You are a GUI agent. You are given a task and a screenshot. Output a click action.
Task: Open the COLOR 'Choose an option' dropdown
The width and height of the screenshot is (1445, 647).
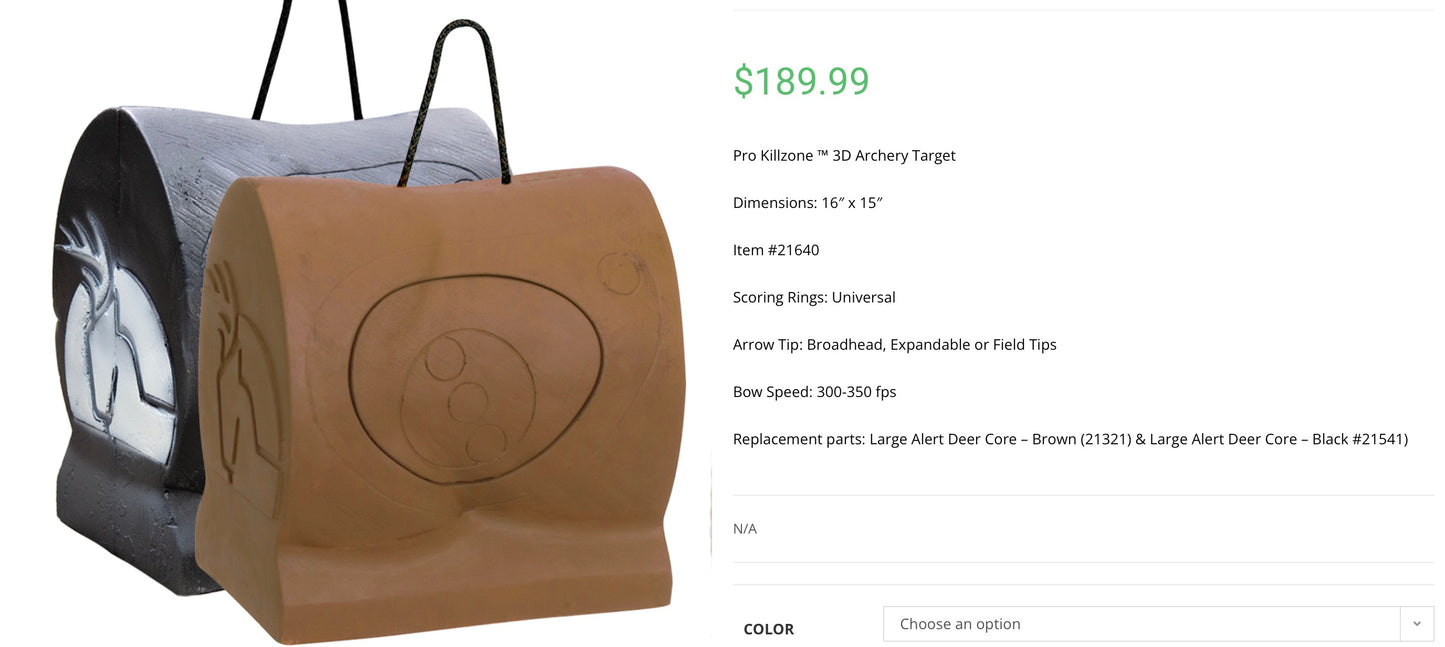tap(1140, 624)
